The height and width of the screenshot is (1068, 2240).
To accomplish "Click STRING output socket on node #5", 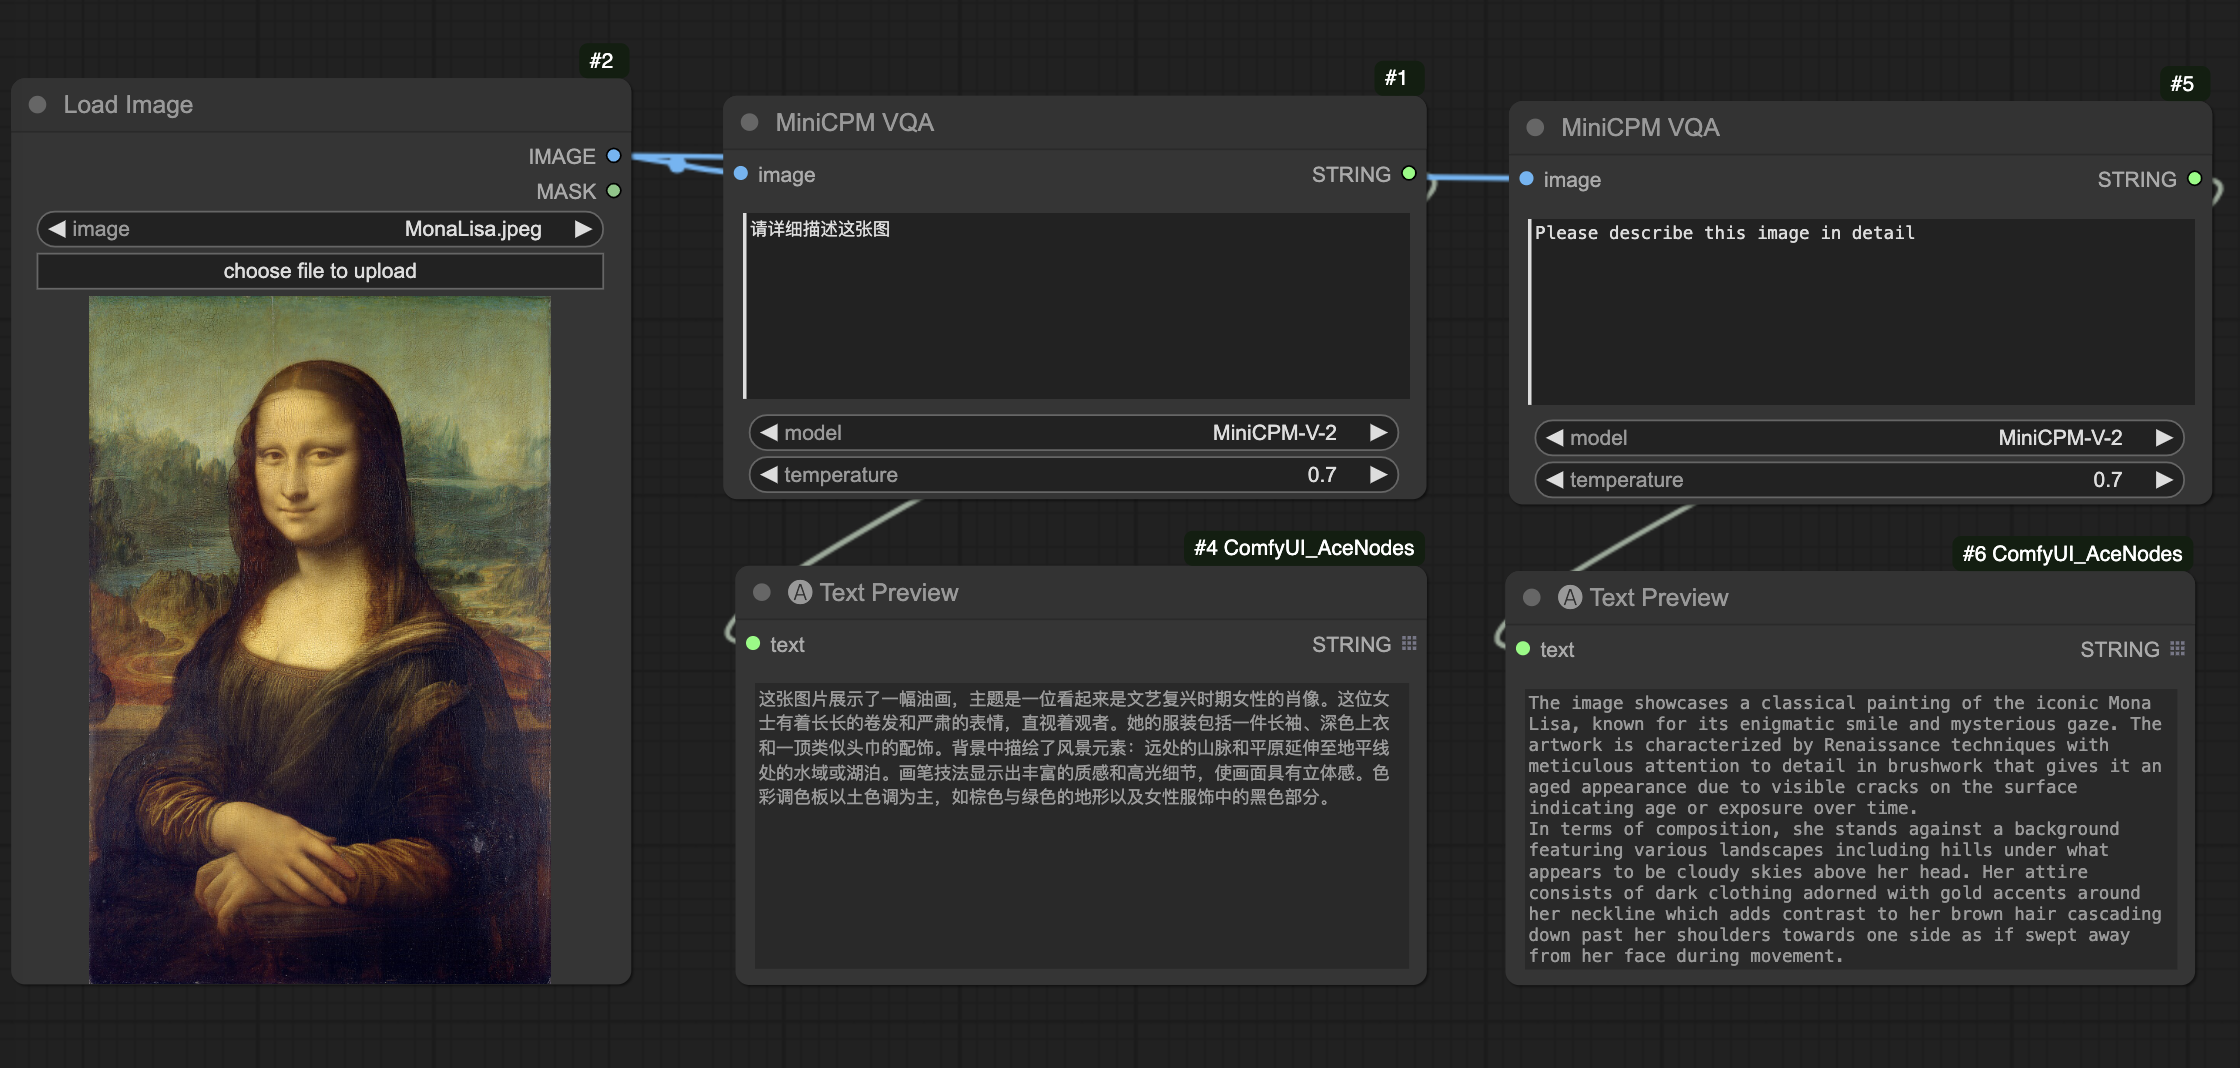I will click(x=2195, y=178).
